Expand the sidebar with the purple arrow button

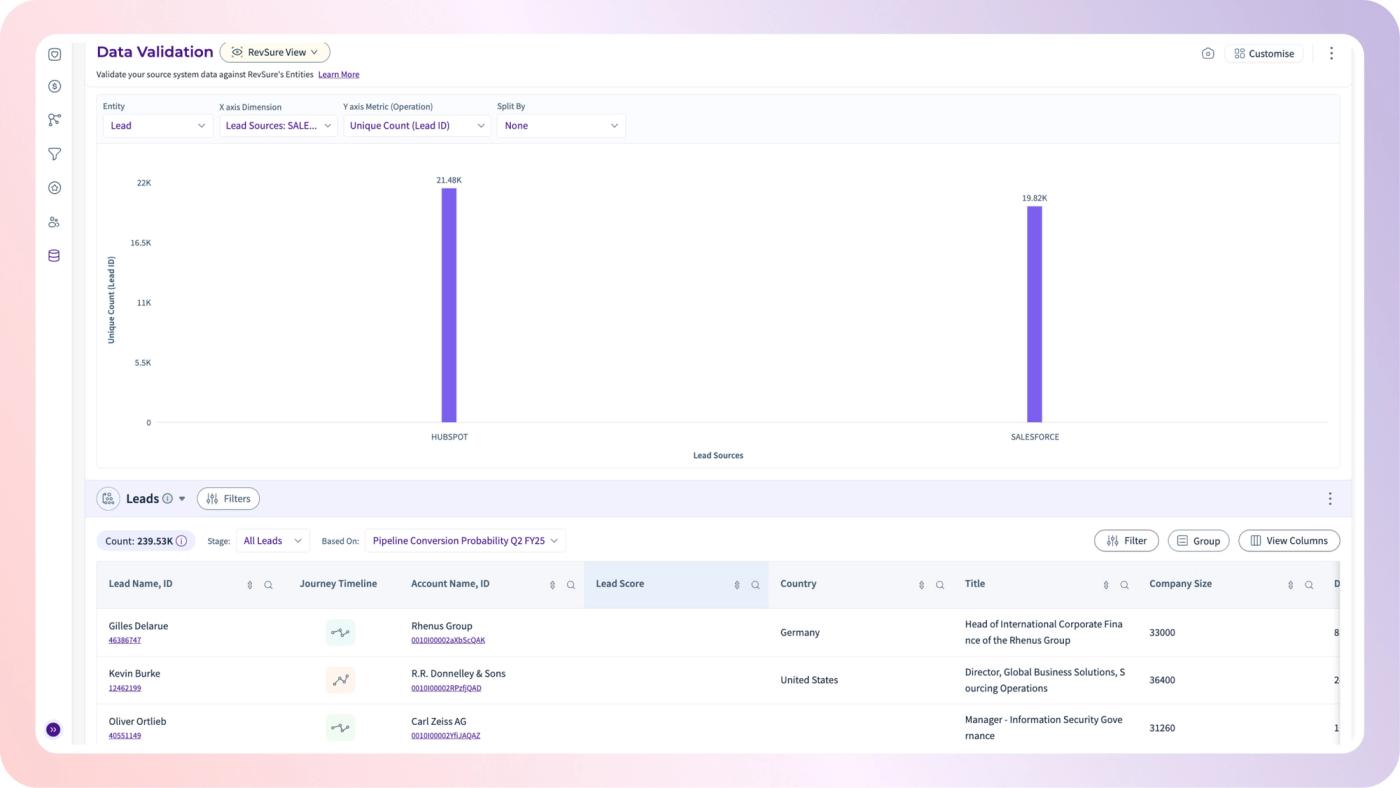click(x=53, y=730)
